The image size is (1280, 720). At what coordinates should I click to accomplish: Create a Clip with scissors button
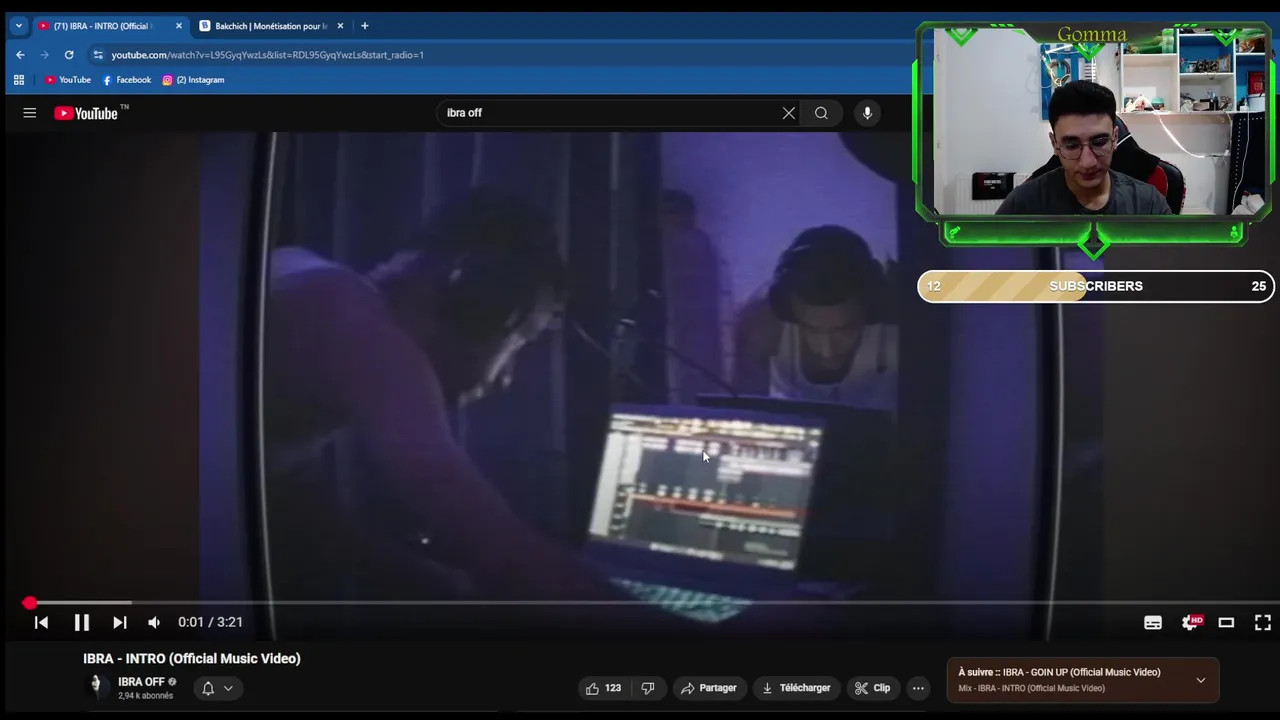pos(872,688)
